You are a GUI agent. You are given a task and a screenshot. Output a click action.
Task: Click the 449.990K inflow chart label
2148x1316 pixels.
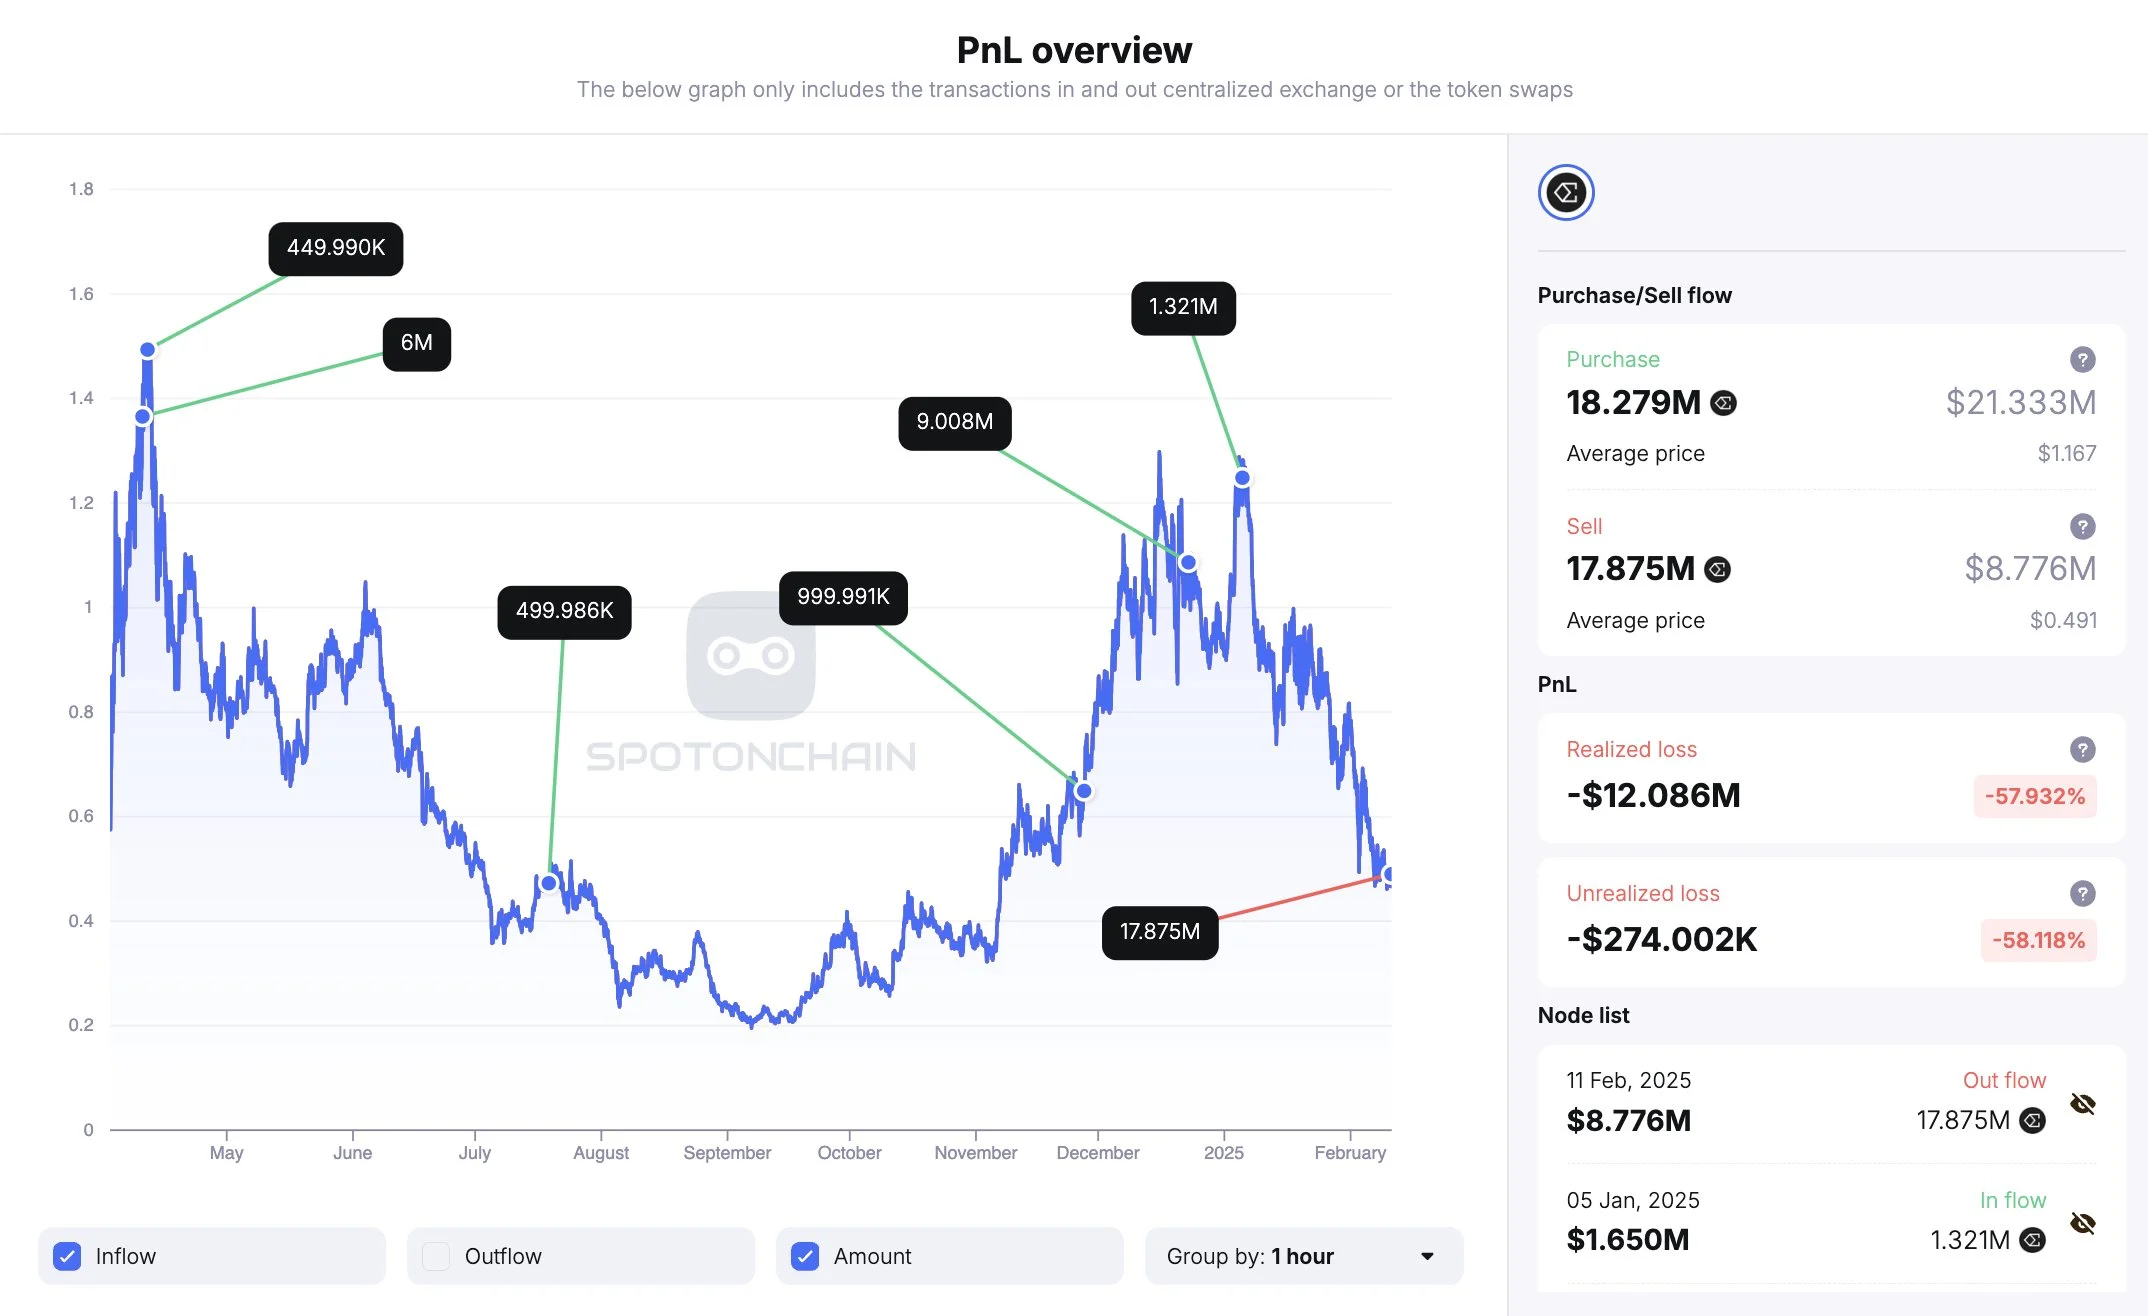tap(336, 248)
